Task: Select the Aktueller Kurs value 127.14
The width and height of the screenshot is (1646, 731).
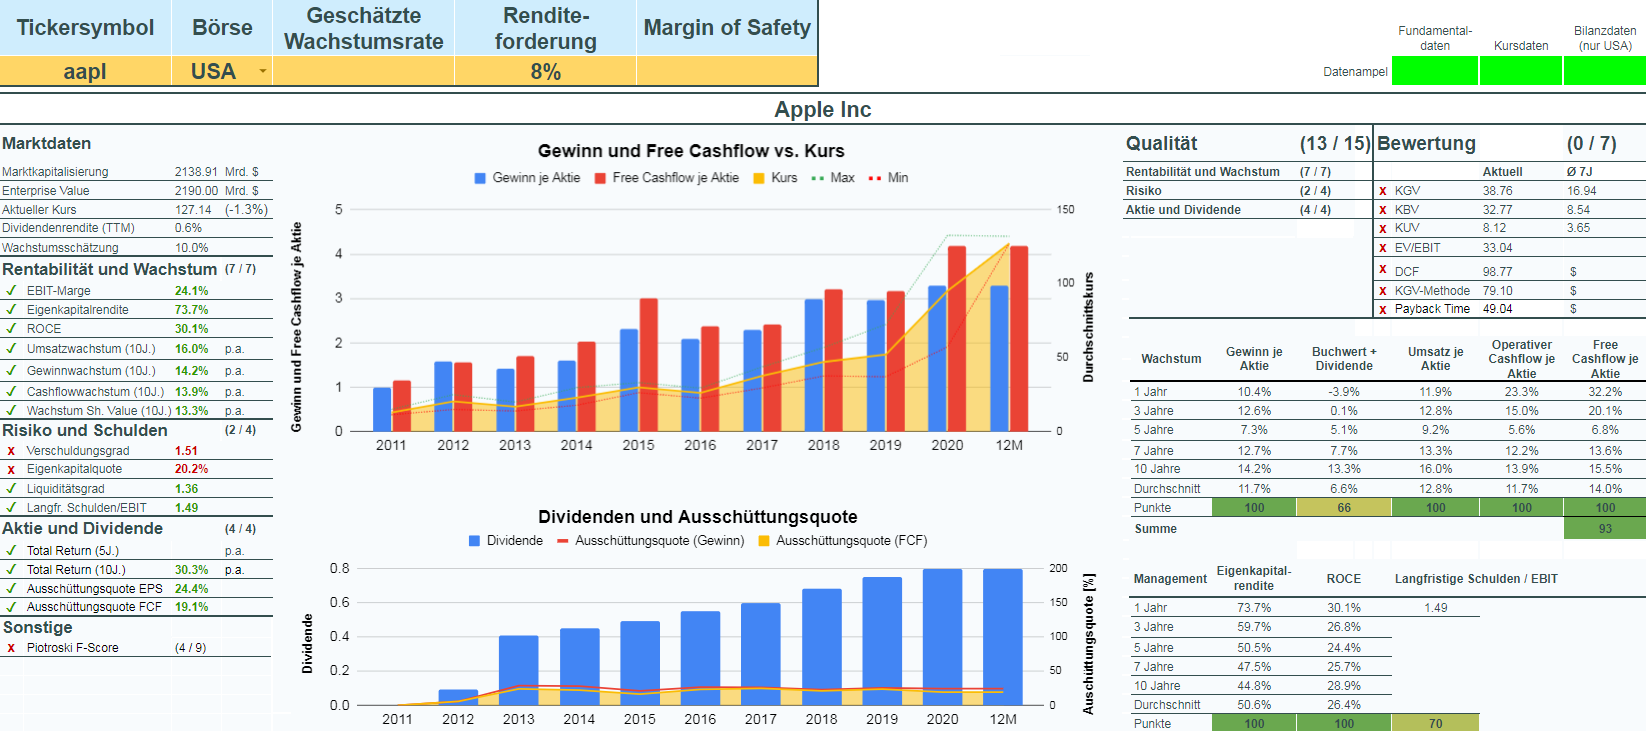Action: coord(193,210)
